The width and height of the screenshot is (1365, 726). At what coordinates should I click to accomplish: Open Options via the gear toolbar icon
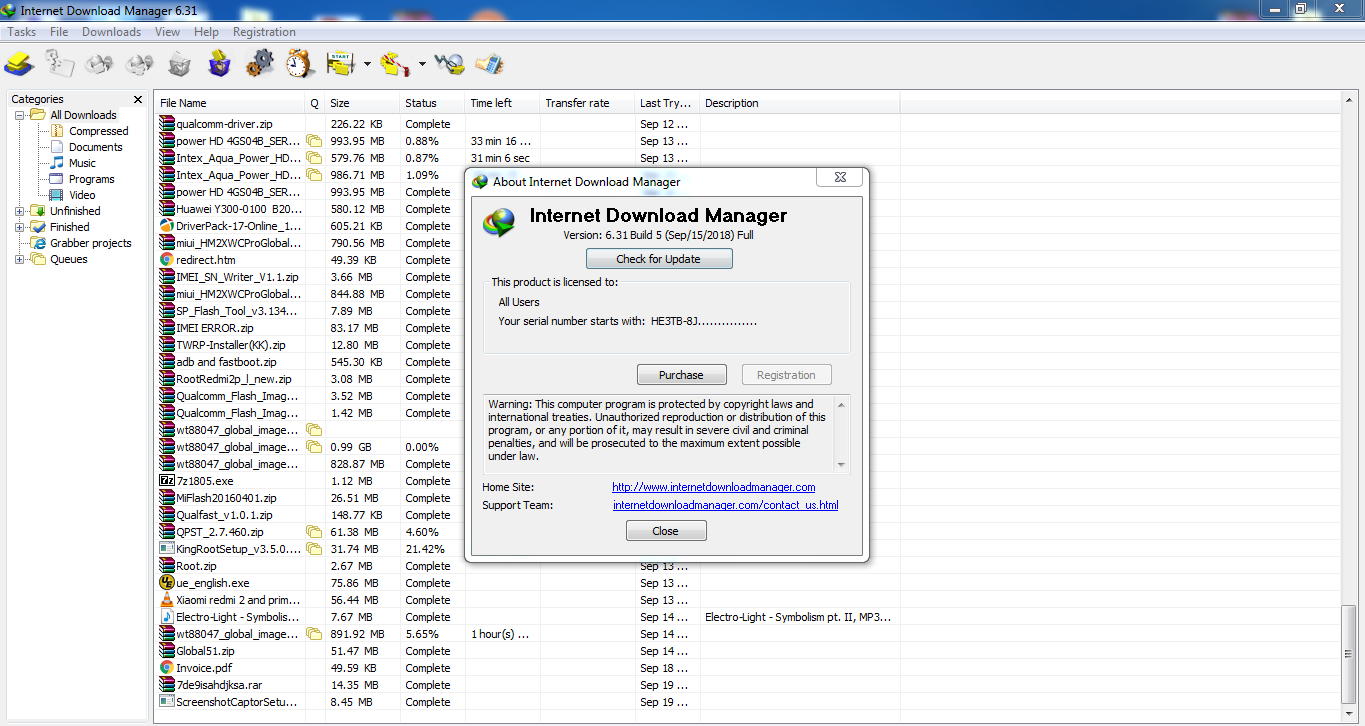(x=259, y=64)
